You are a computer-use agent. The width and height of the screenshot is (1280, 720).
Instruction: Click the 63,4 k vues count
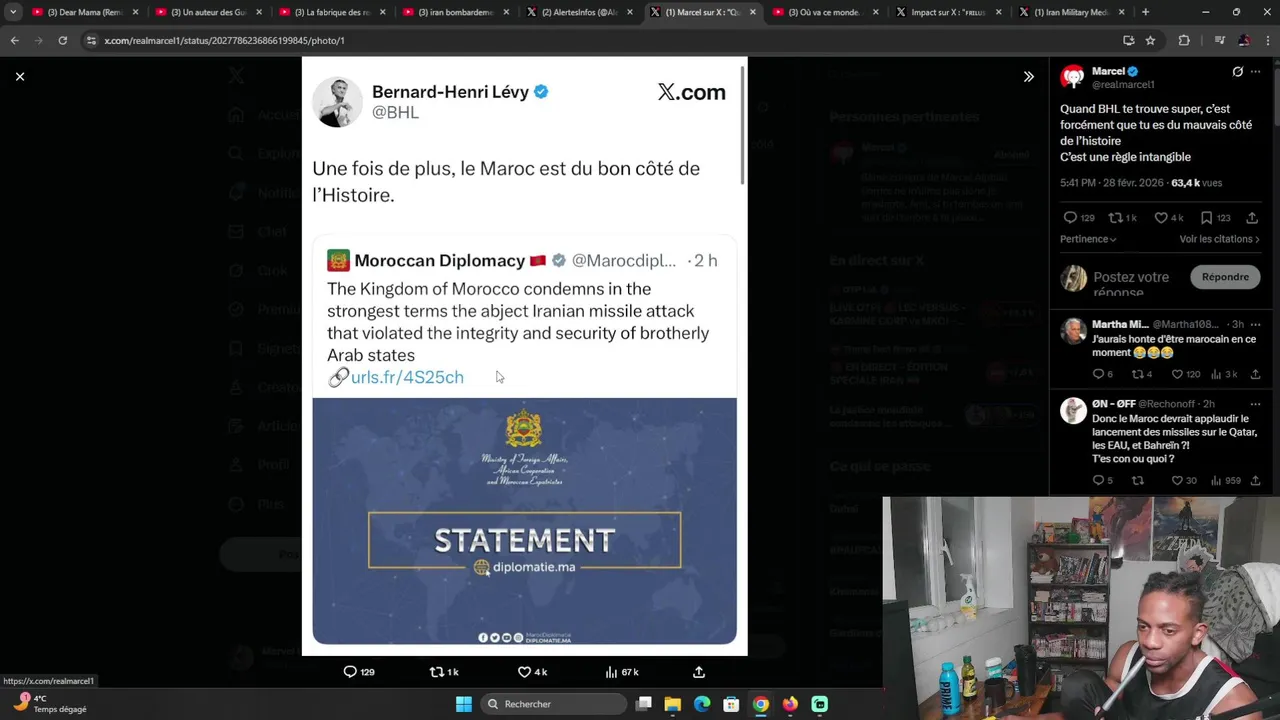[x=1196, y=183]
